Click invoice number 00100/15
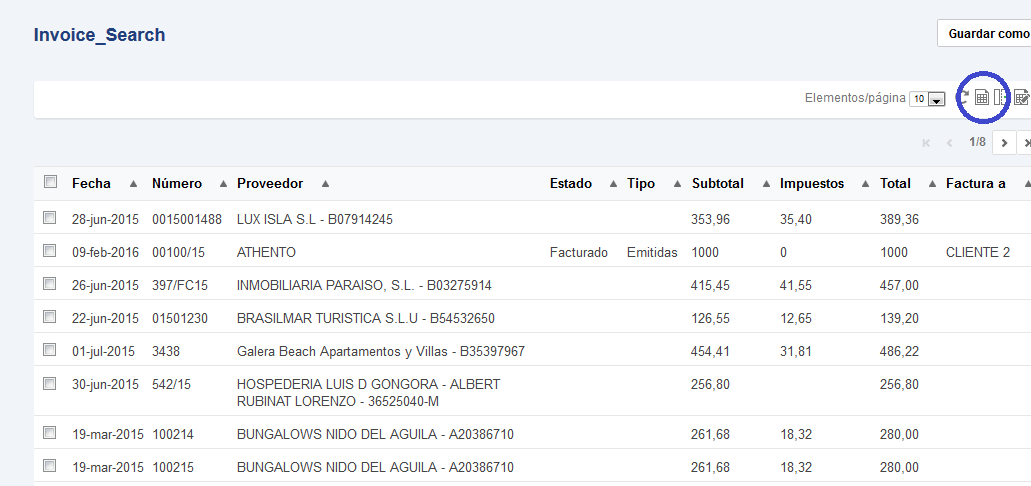The height and width of the screenshot is (486, 1031). (x=176, y=253)
